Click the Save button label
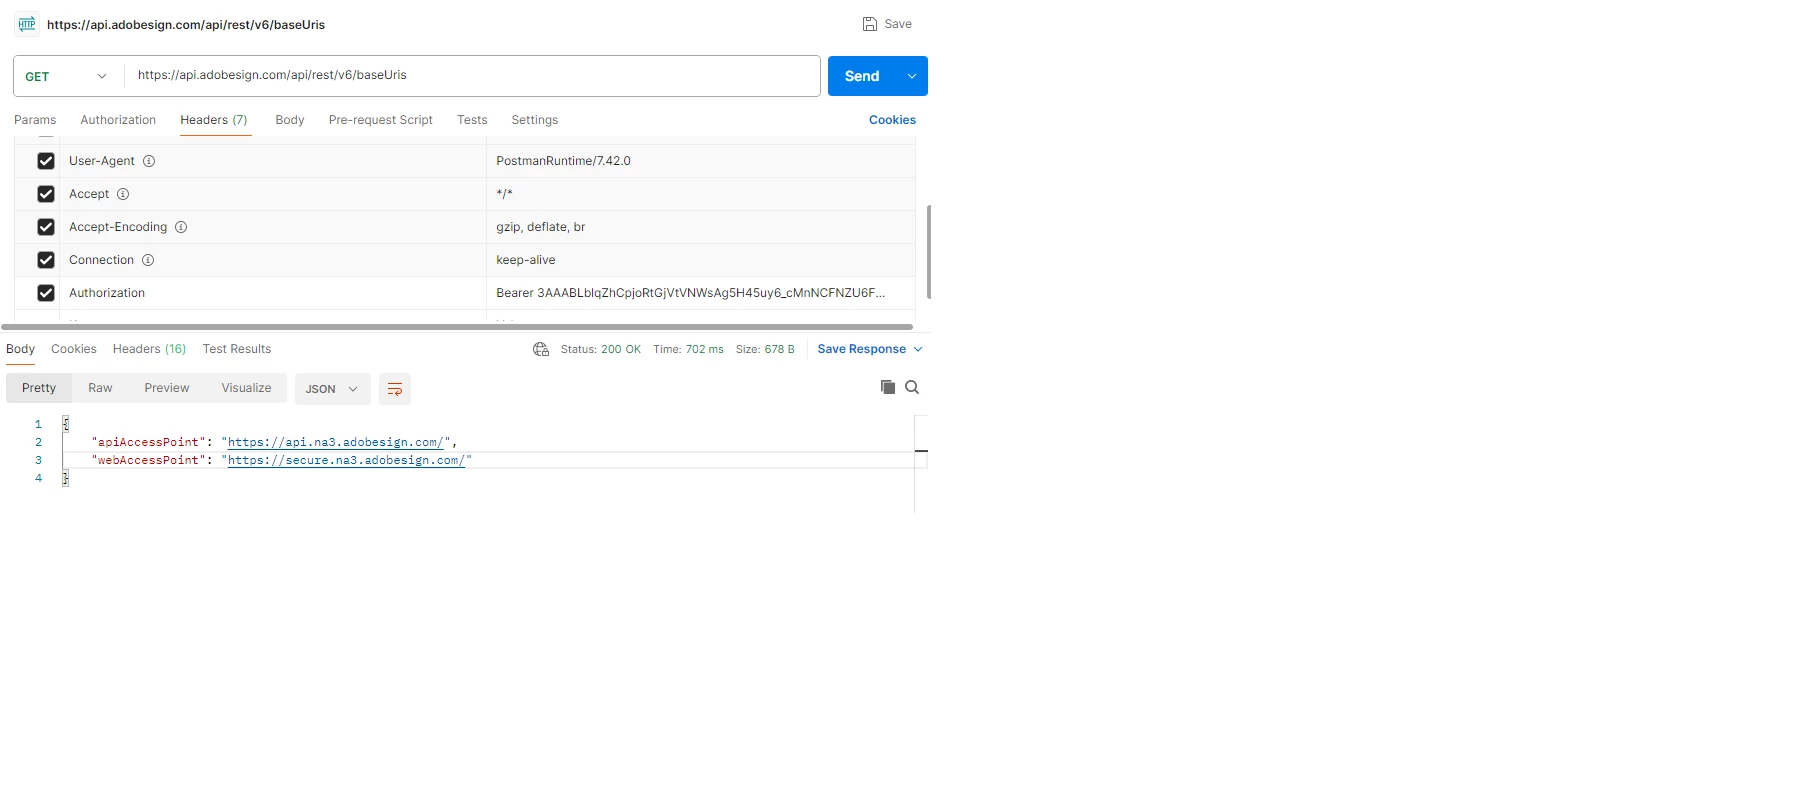Image resolution: width=1813 pixels, height=808 pixels. [898, 24]
